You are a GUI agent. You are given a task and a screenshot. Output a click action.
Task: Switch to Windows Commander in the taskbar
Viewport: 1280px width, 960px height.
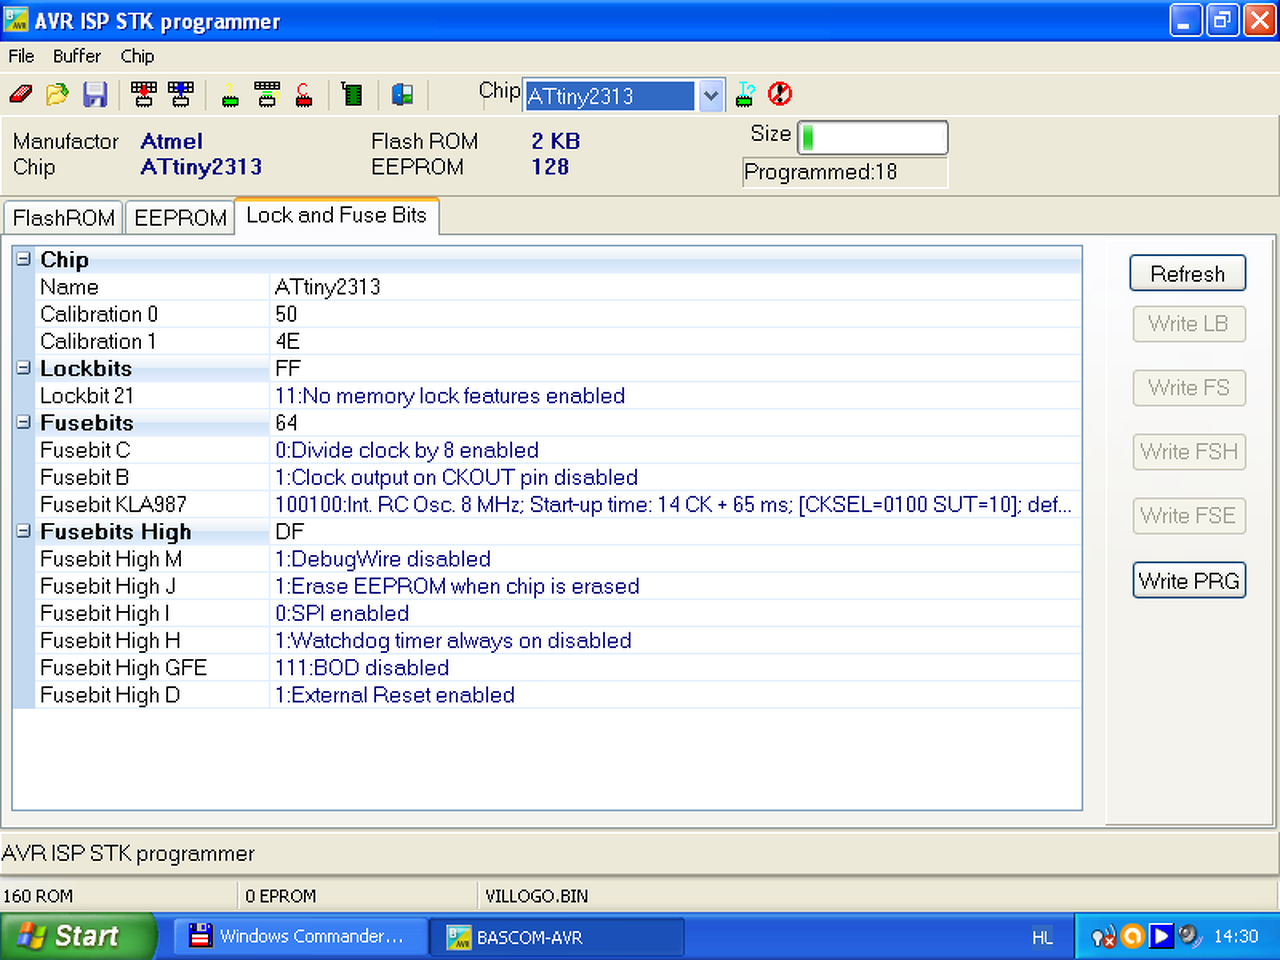tap(302, 937)
